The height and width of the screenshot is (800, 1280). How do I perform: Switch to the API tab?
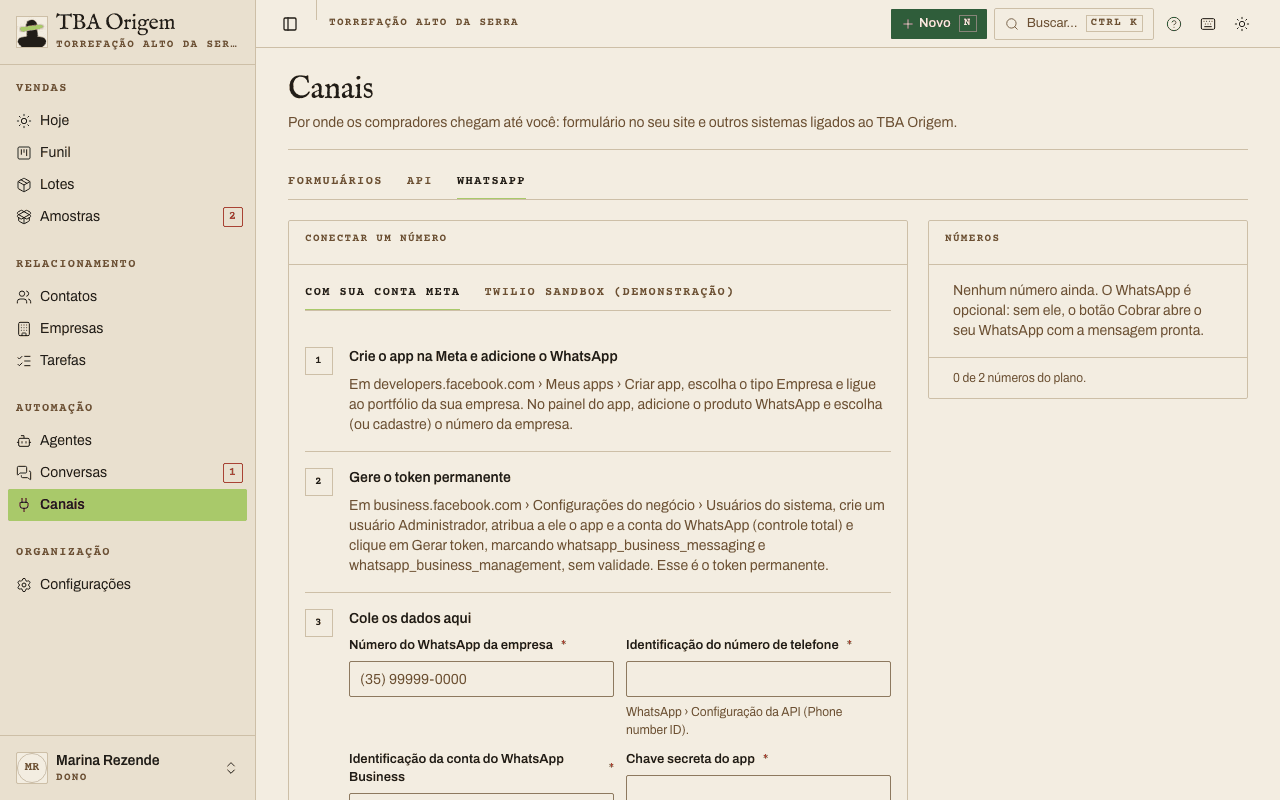tap(420, 181)
